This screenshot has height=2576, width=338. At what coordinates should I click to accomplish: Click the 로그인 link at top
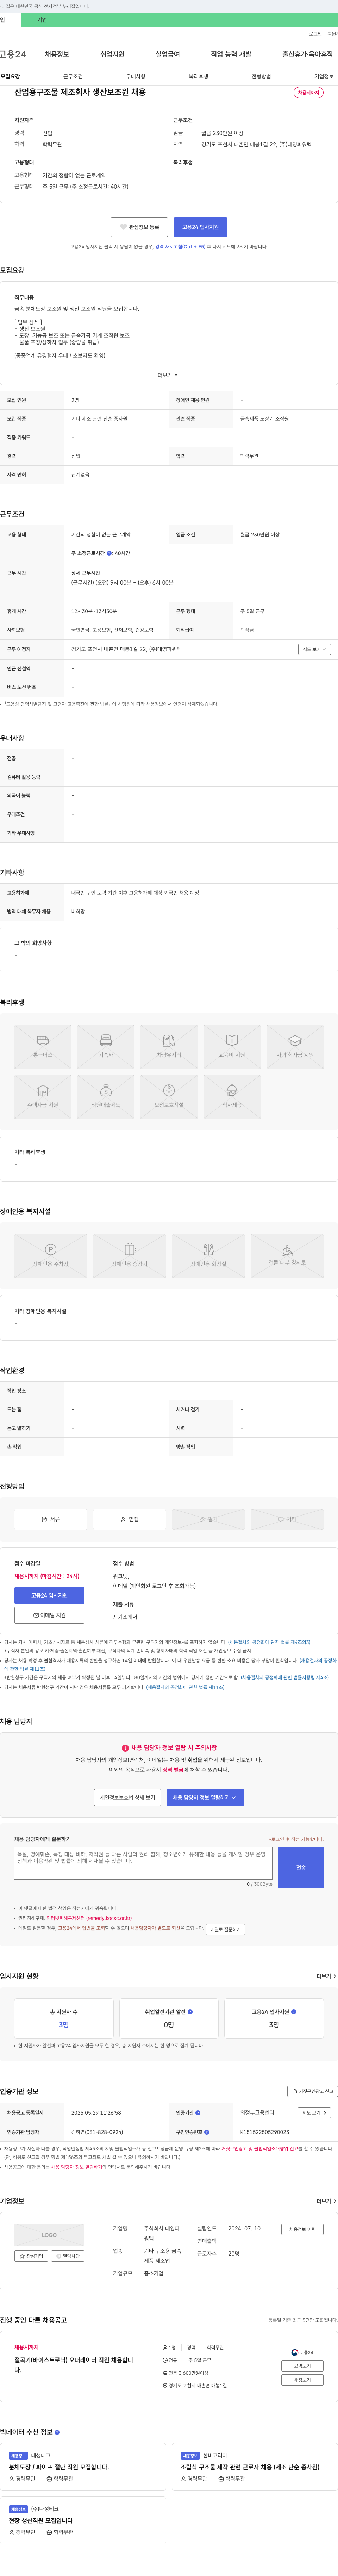[315, 34]
